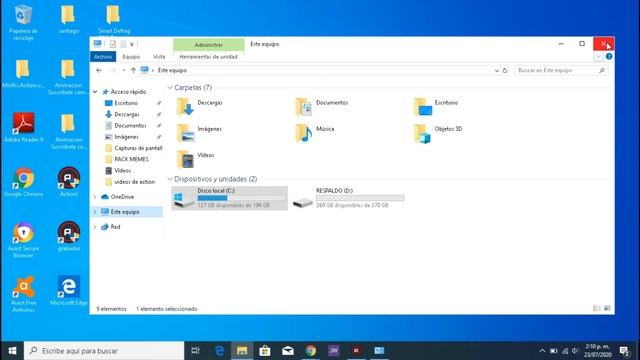
Task: Click the taskbar search box
Action: coord(104,351)
